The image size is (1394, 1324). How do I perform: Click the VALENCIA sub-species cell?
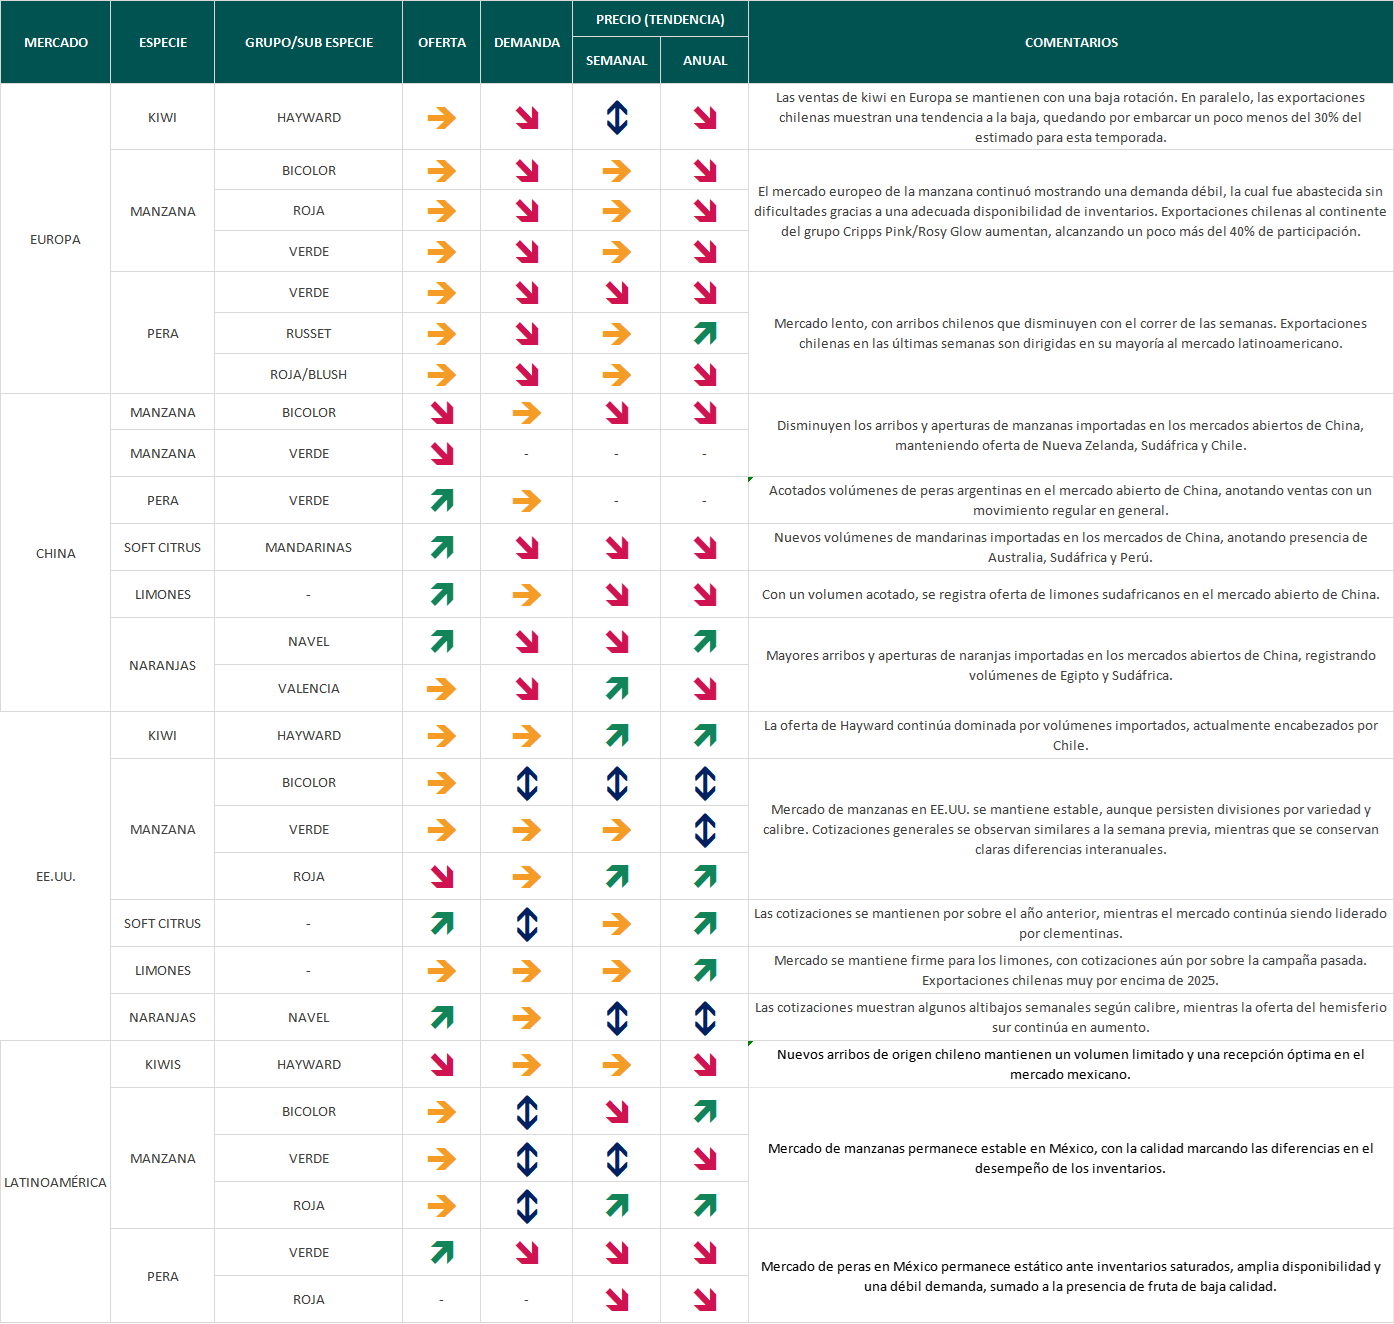click(309, 689)
